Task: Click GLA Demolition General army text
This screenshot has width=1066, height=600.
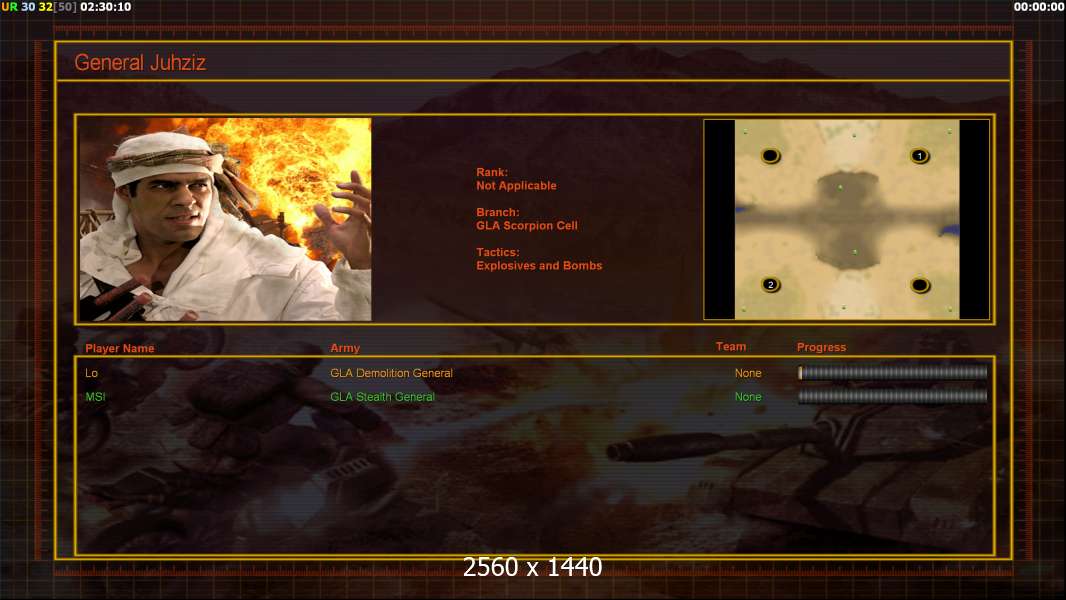Action: [x=392, y=373]
